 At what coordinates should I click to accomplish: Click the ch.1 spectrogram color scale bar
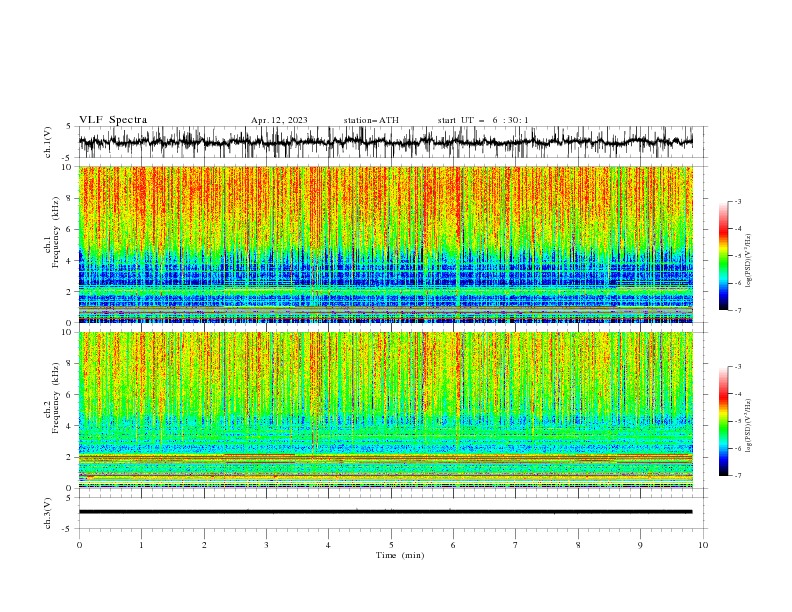click(724, 256)
